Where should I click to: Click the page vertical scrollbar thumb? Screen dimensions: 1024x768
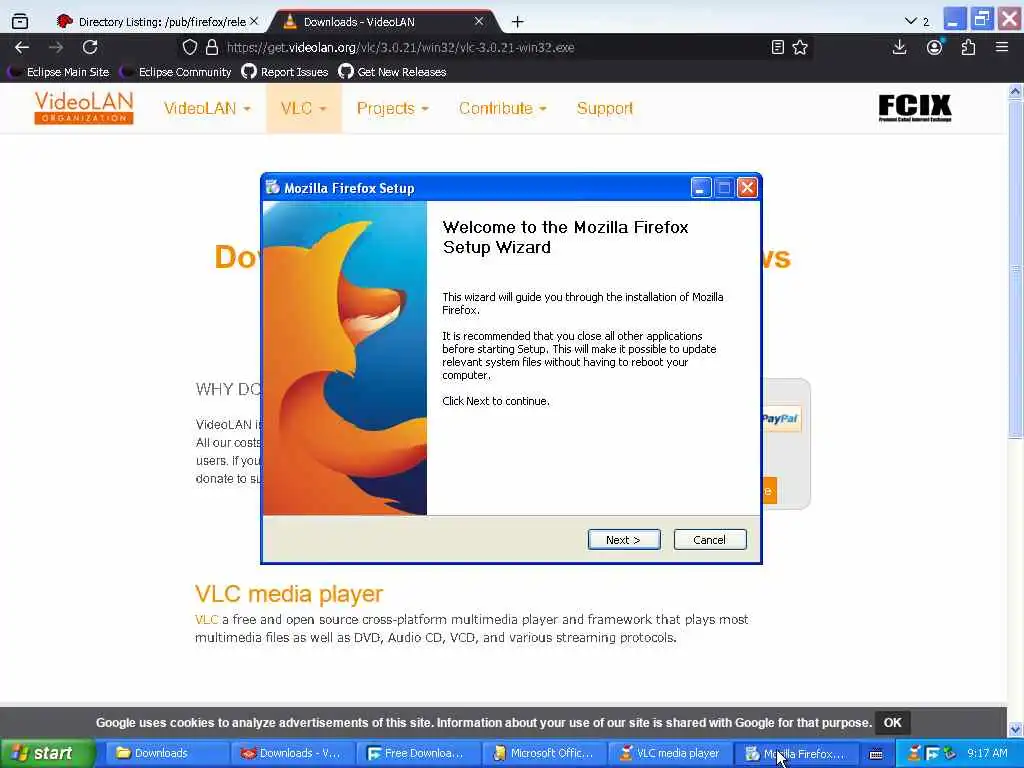tap(1016, 269)
